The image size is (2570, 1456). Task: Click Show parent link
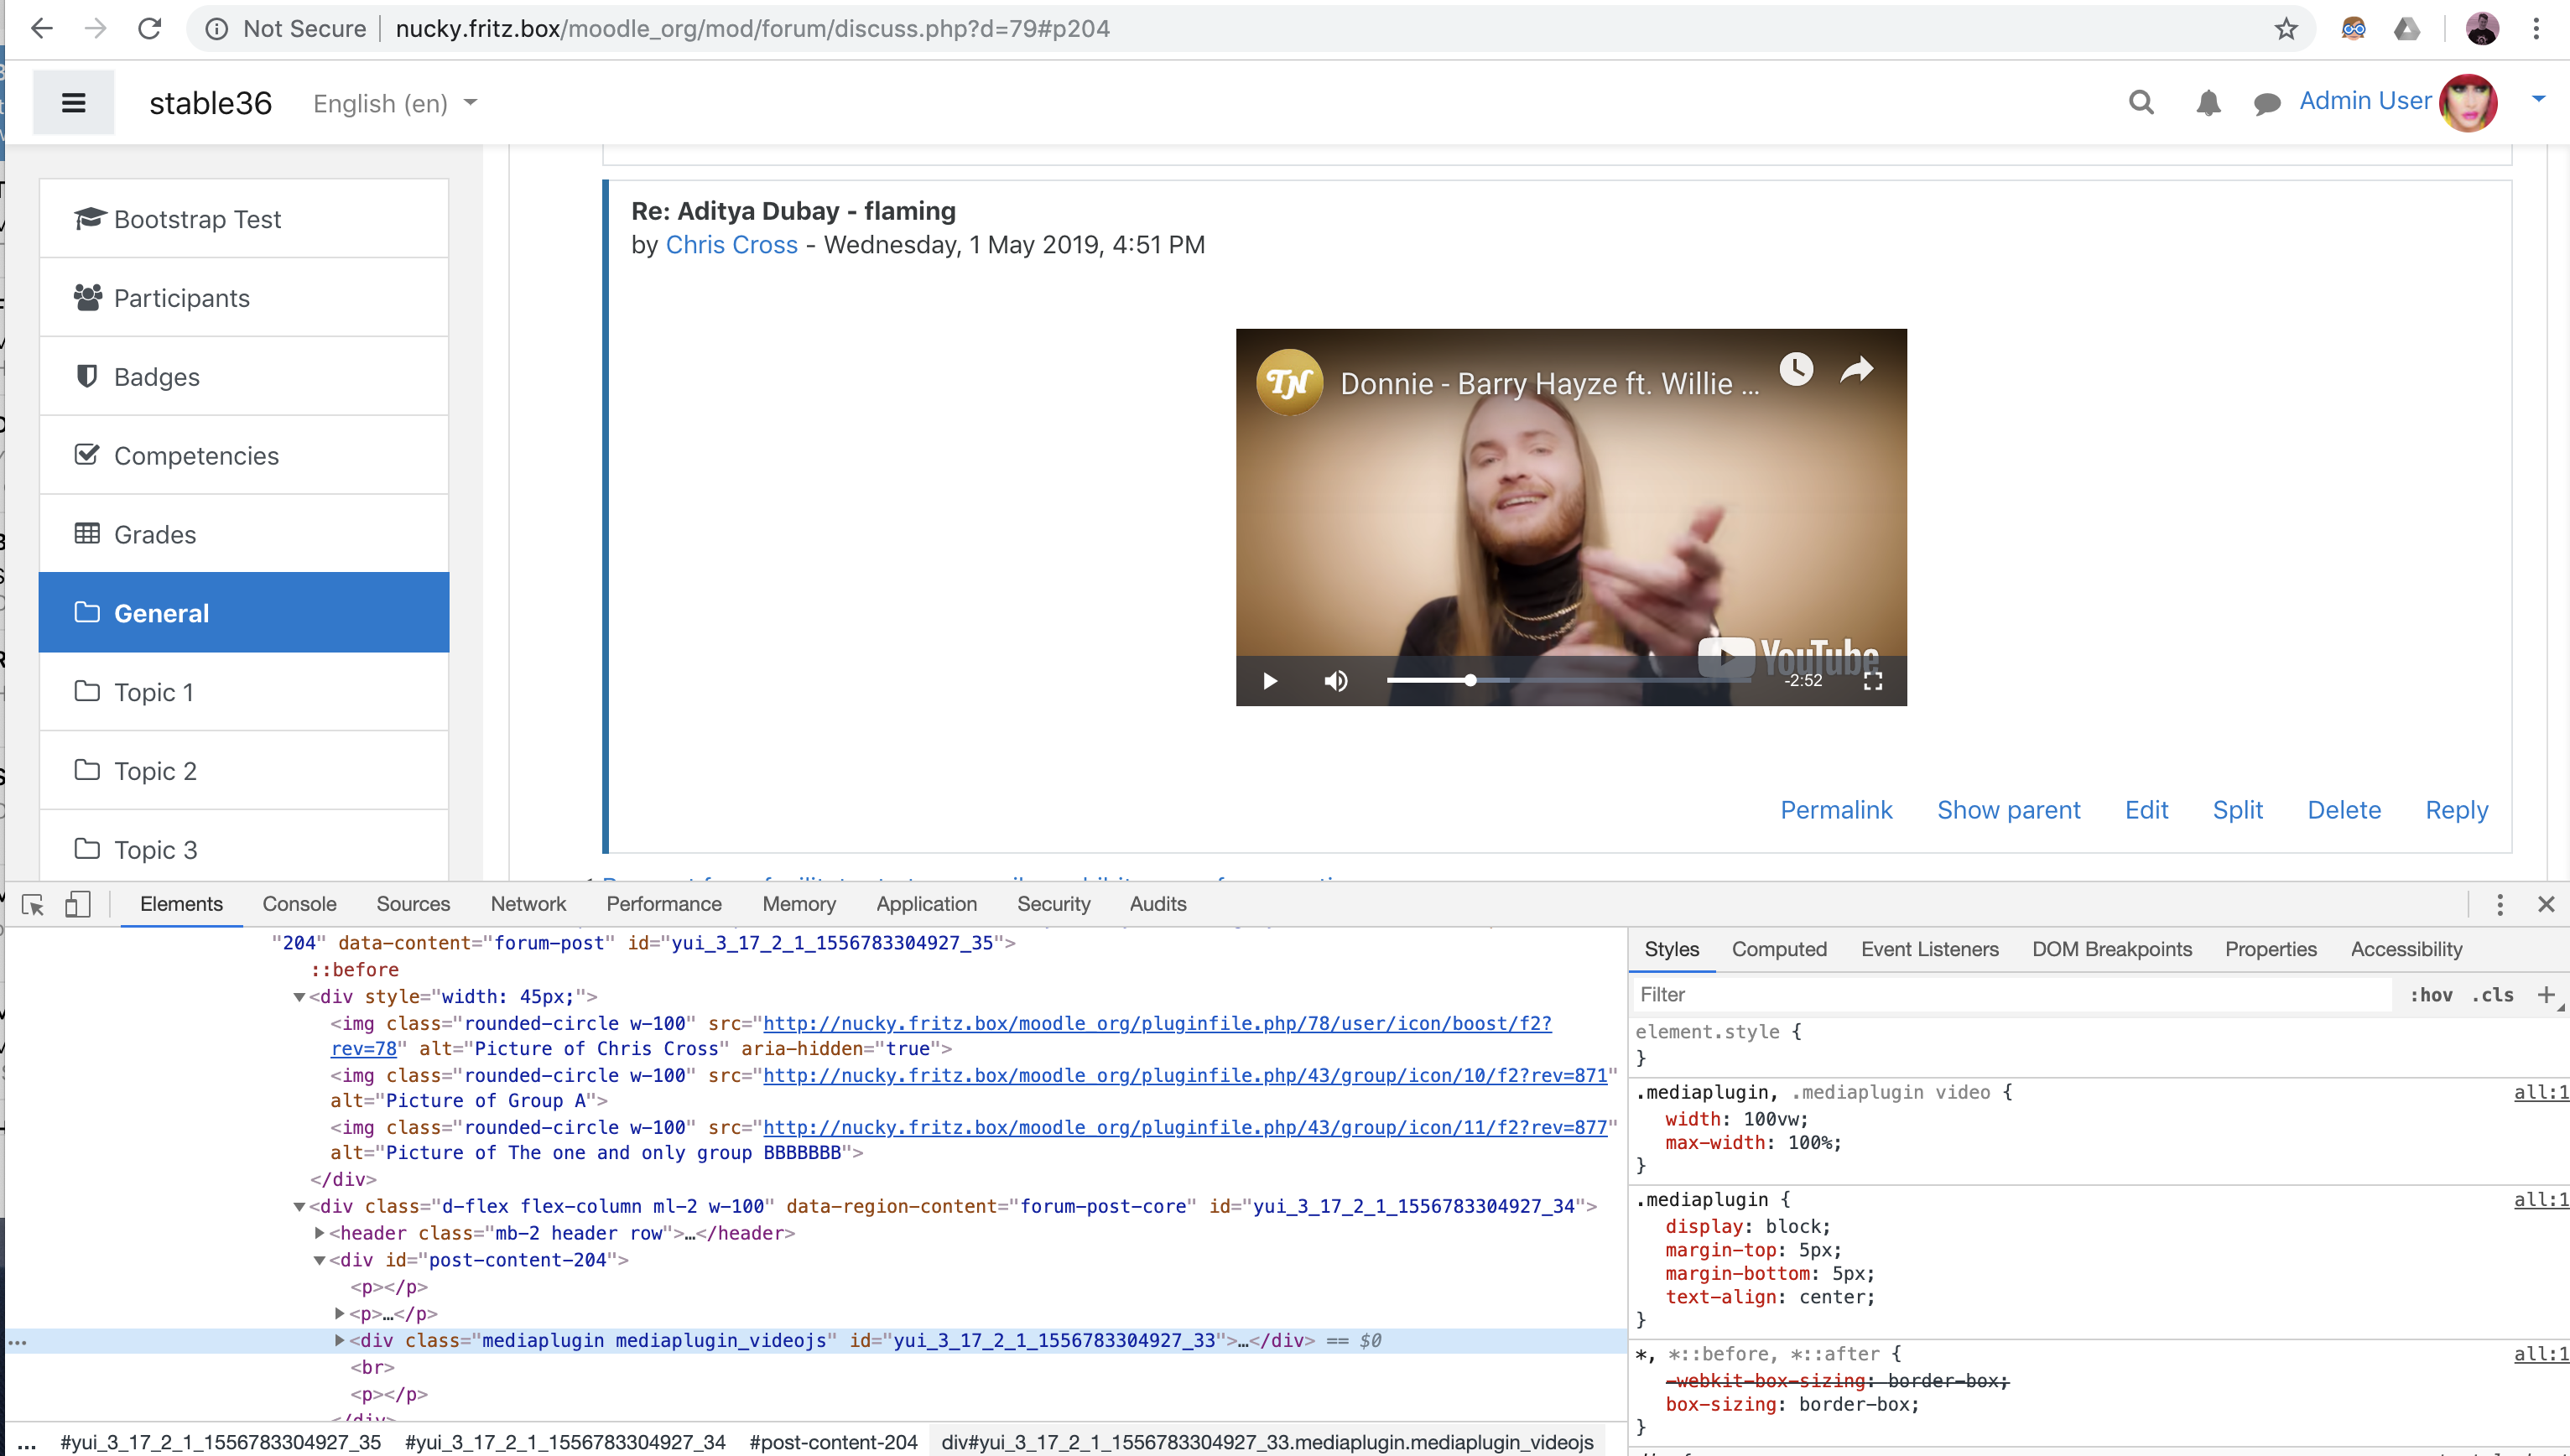coord(2008,810)
